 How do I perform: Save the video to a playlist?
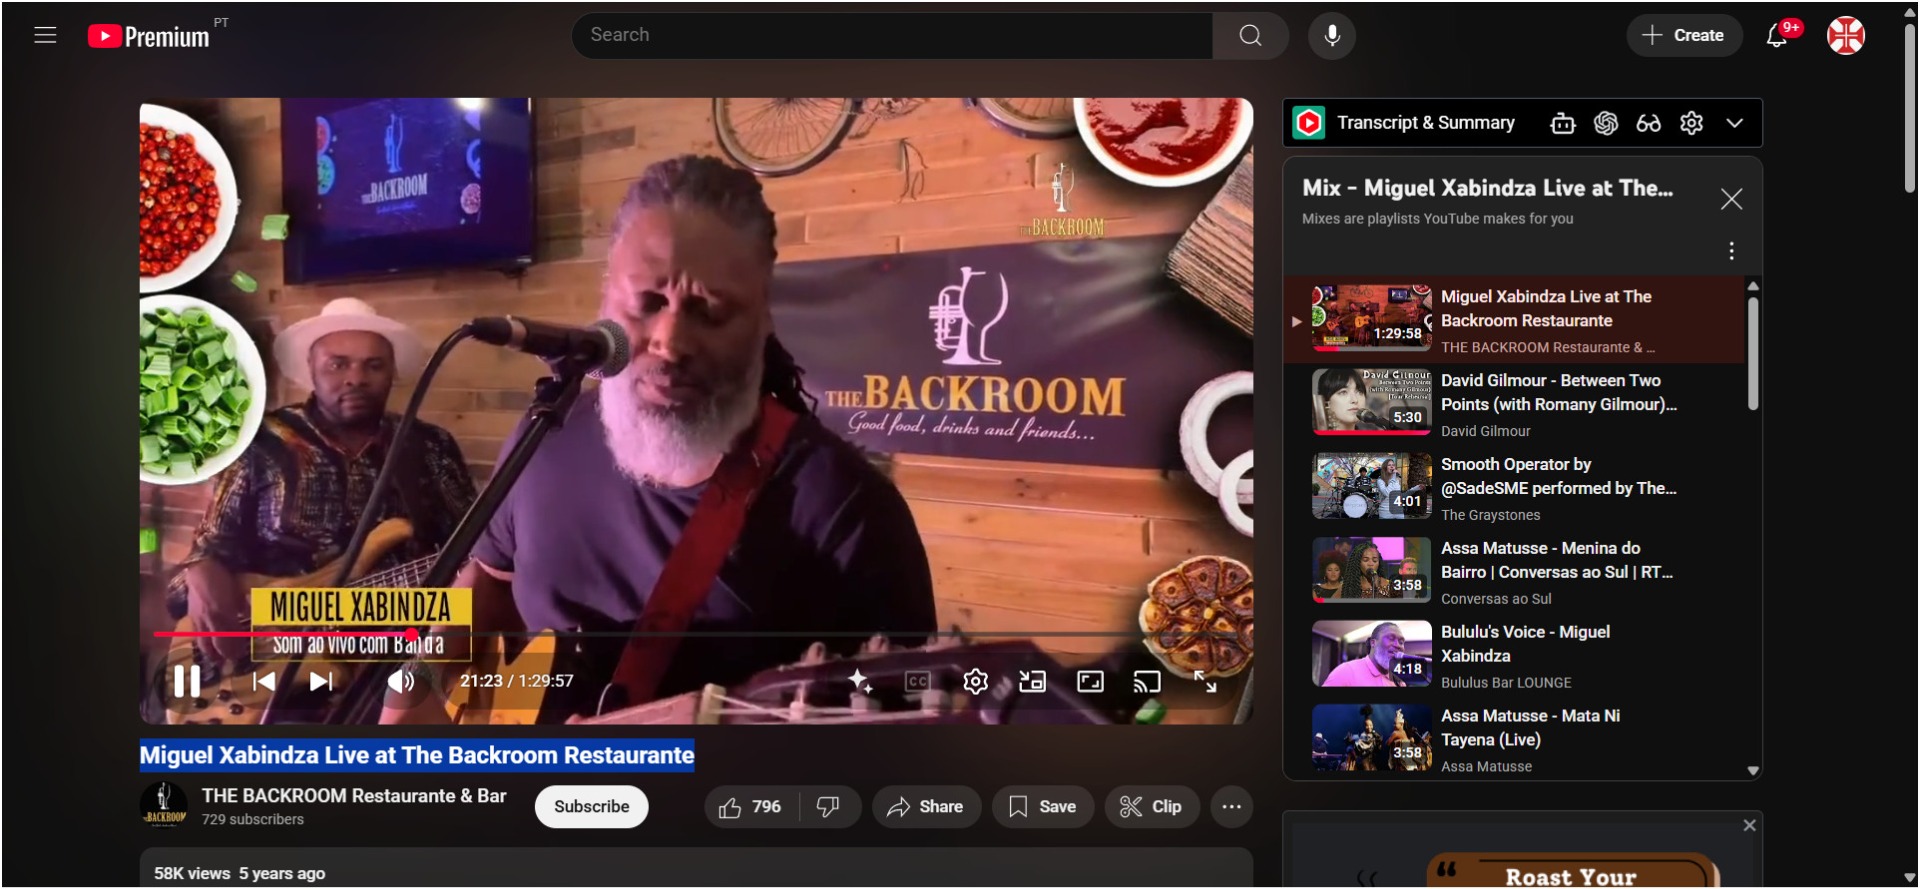(x=1043, y=807)
